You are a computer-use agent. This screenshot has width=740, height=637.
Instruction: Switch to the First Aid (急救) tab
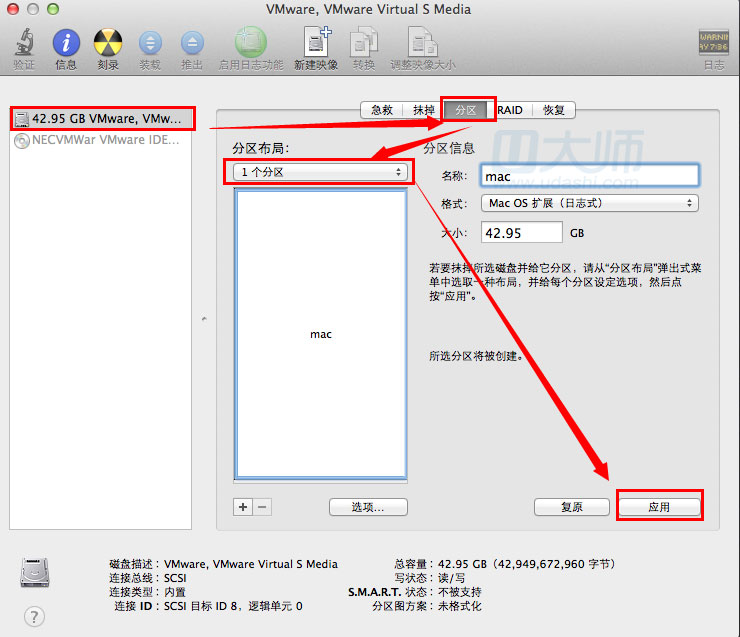click(x=381, y=110)
